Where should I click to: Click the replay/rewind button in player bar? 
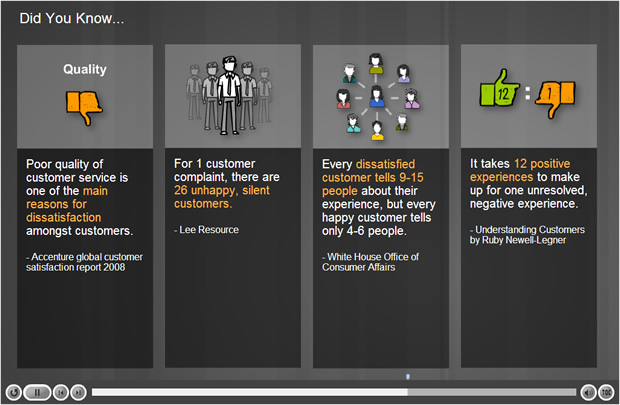(x=13, y=392)
